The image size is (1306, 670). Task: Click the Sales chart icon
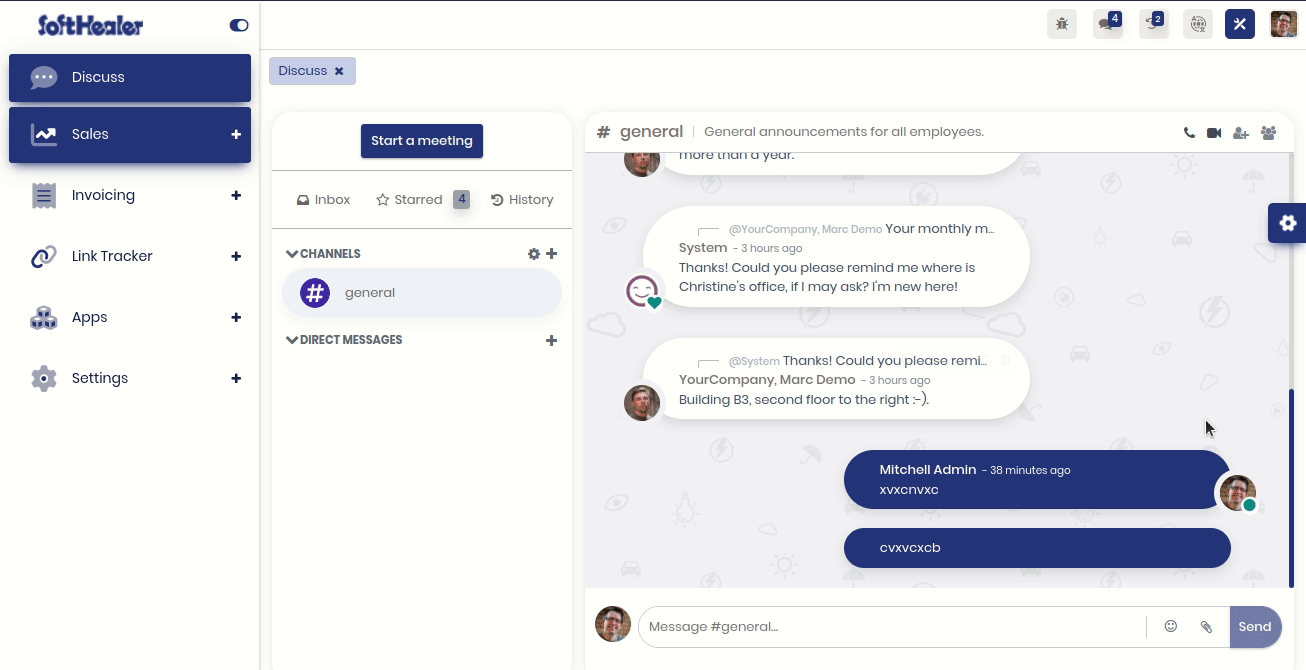43,134
